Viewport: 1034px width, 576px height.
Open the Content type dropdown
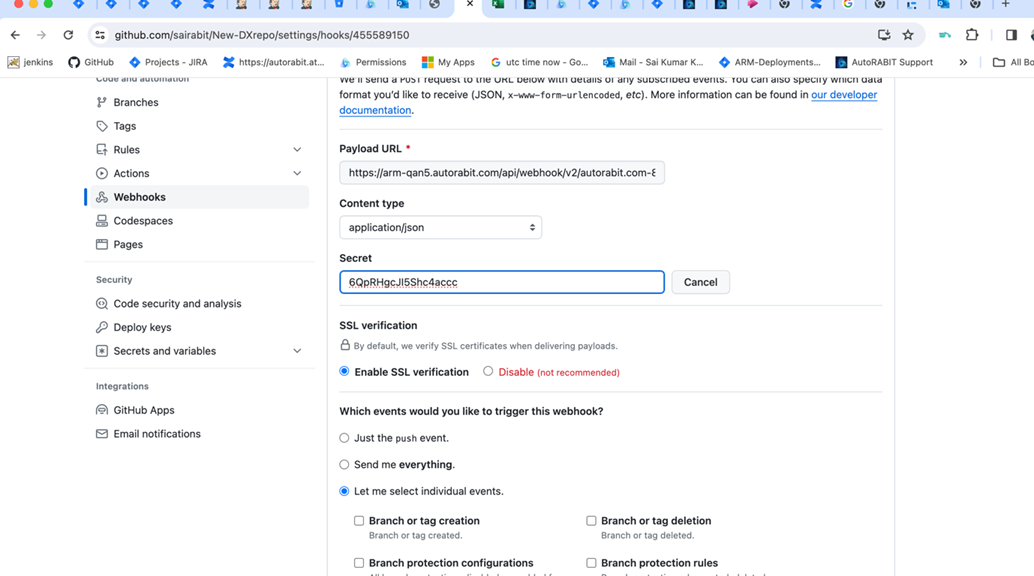440,228
